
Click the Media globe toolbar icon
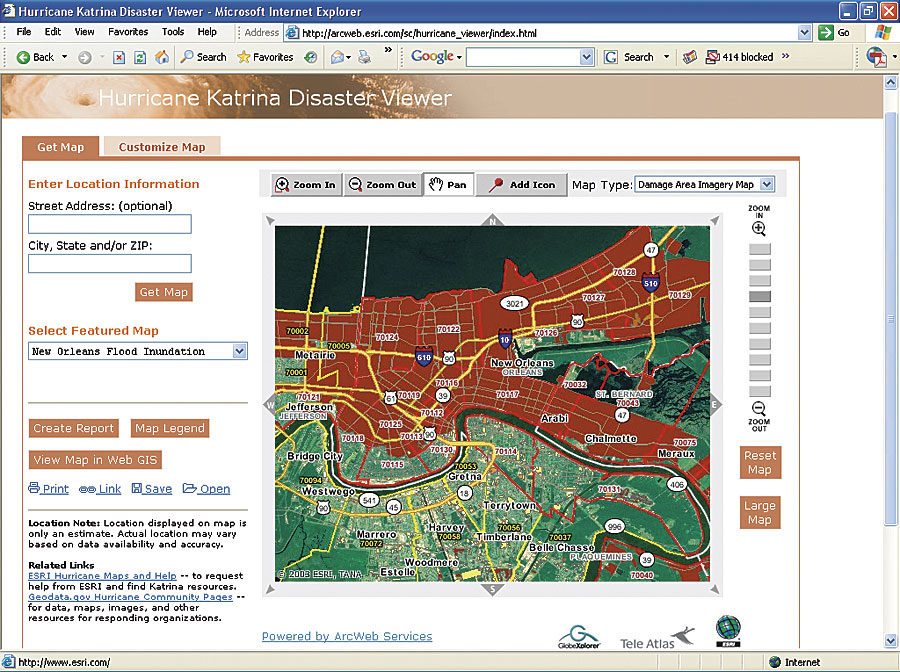pos(311,57)
